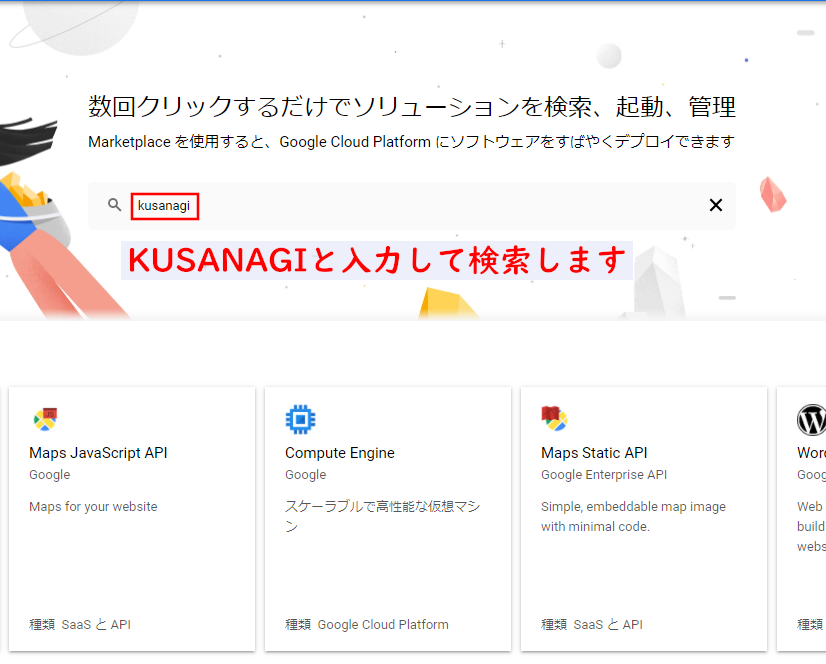Click the Compute Engine chip icon
Viewport: 826px width, 664px height.
300,419
